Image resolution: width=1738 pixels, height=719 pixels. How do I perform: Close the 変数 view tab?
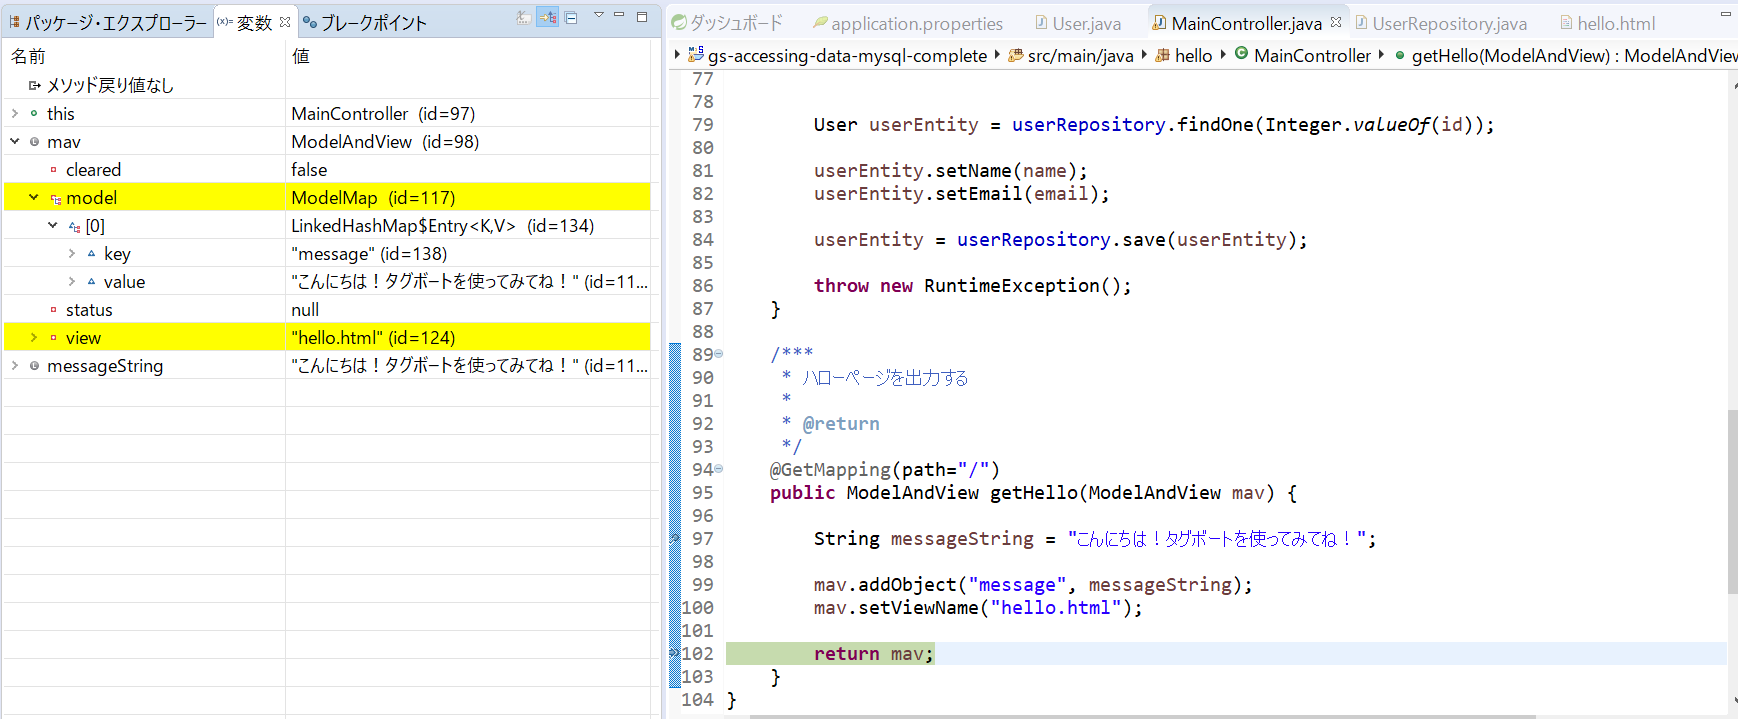click(x=285, y=21)
